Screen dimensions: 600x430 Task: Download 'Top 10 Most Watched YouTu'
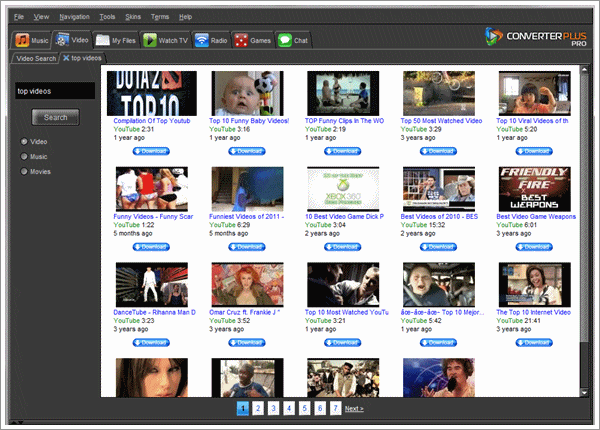[342, 342]
